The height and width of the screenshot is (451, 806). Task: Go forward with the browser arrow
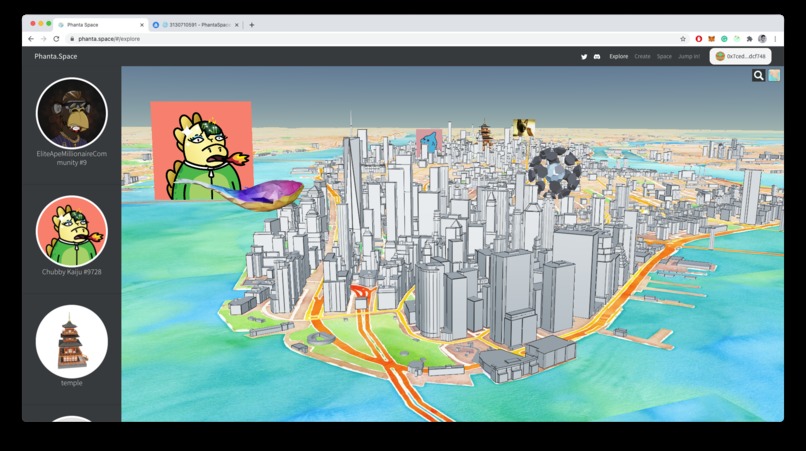[44, 39]
